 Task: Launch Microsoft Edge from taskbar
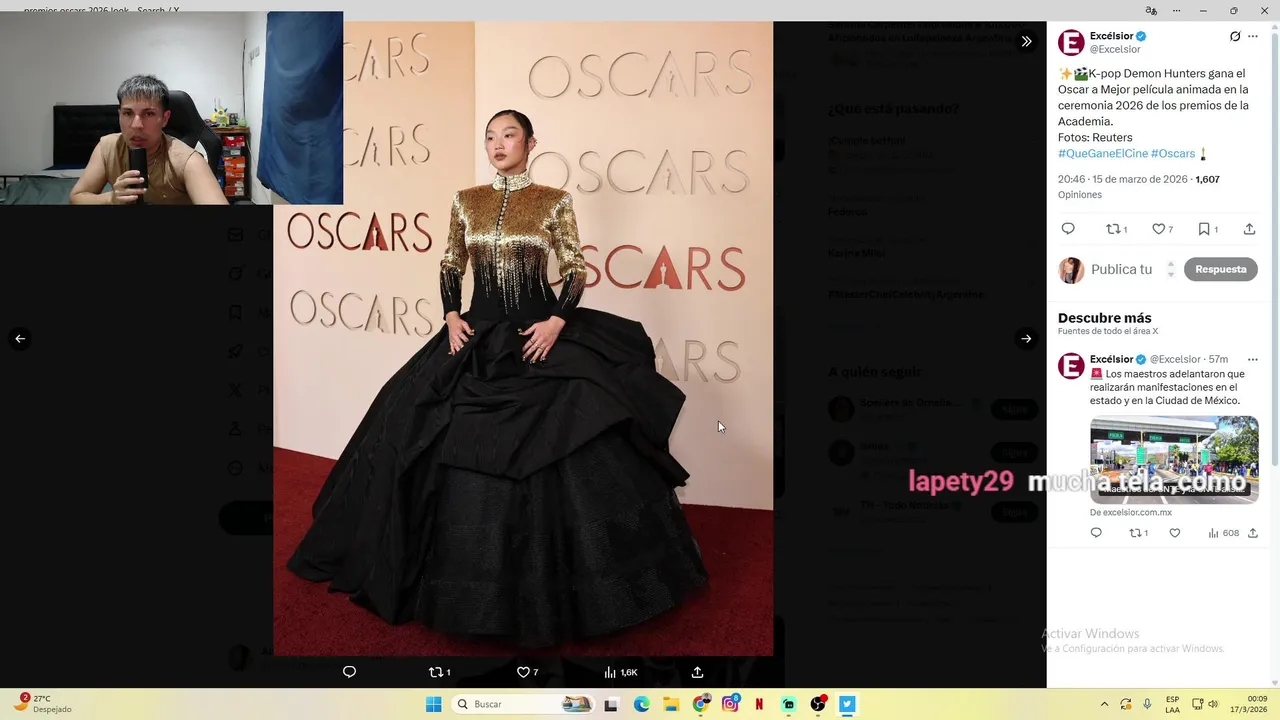tap(641, 704)
